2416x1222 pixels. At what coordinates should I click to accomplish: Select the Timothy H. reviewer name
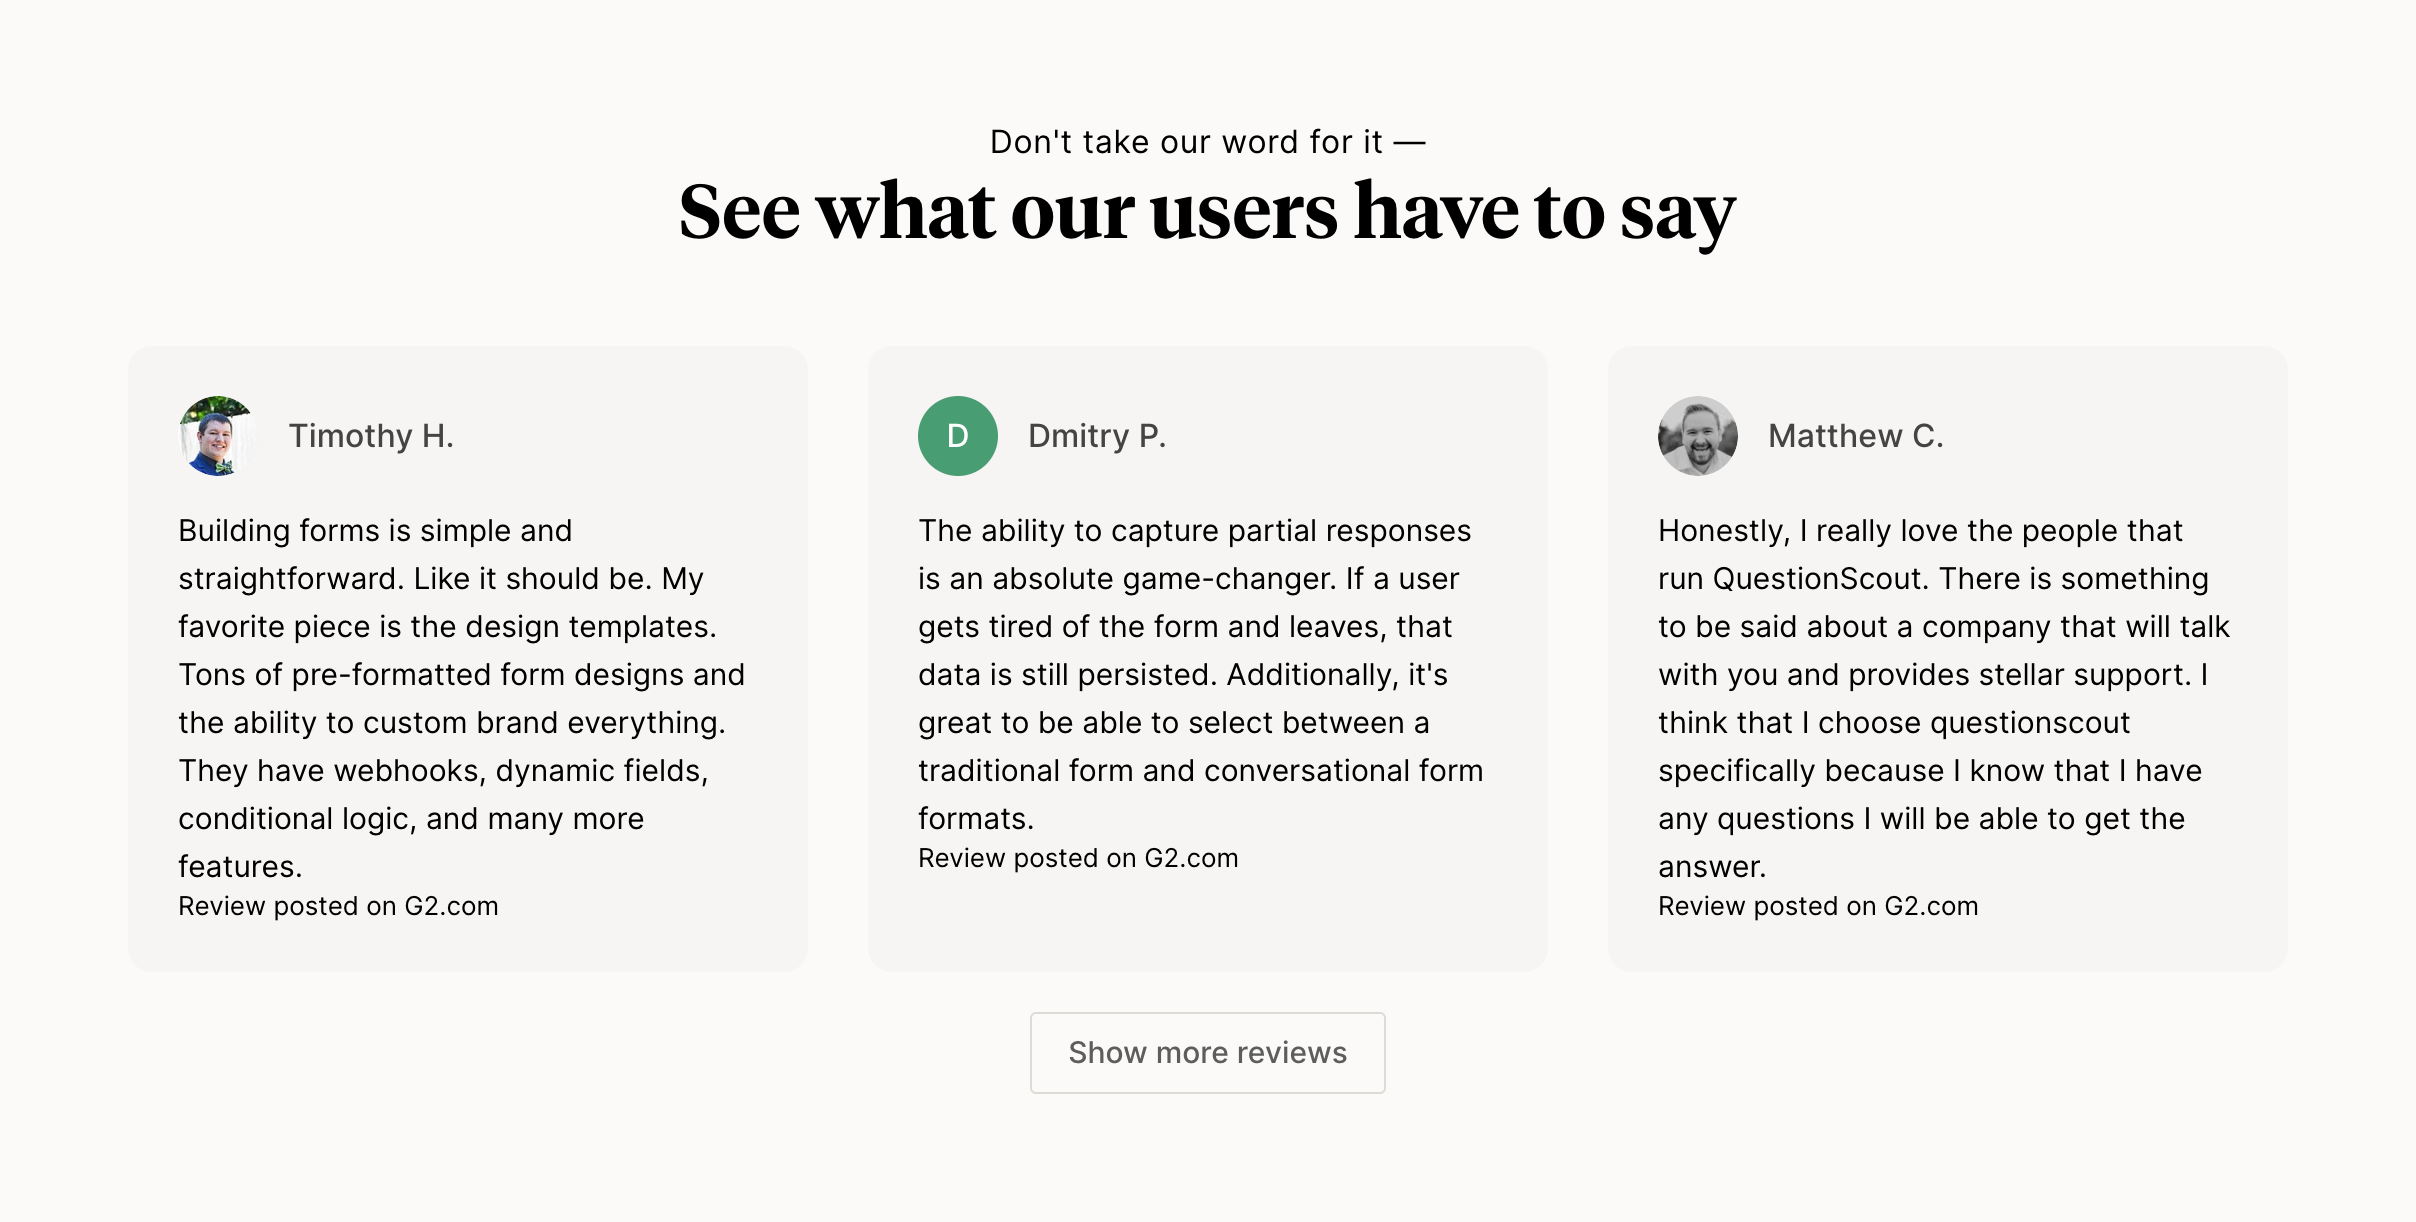pos(372,435)
